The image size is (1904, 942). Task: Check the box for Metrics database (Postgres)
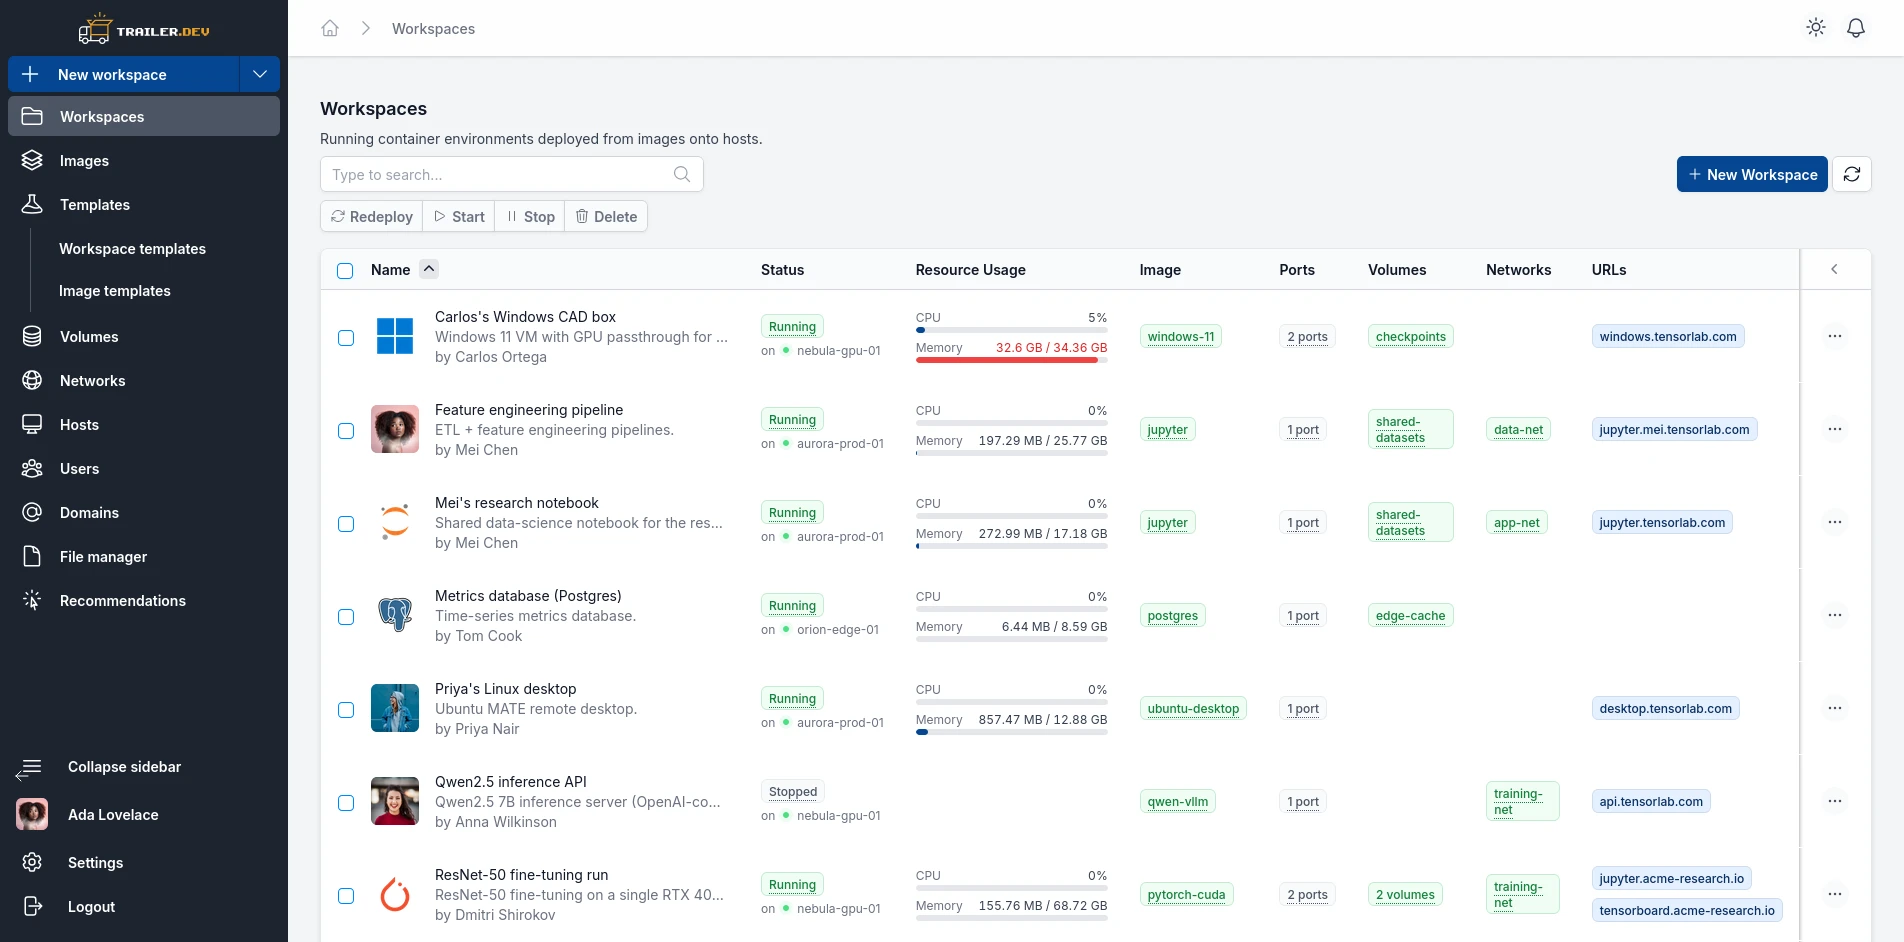tap(346, 617)
